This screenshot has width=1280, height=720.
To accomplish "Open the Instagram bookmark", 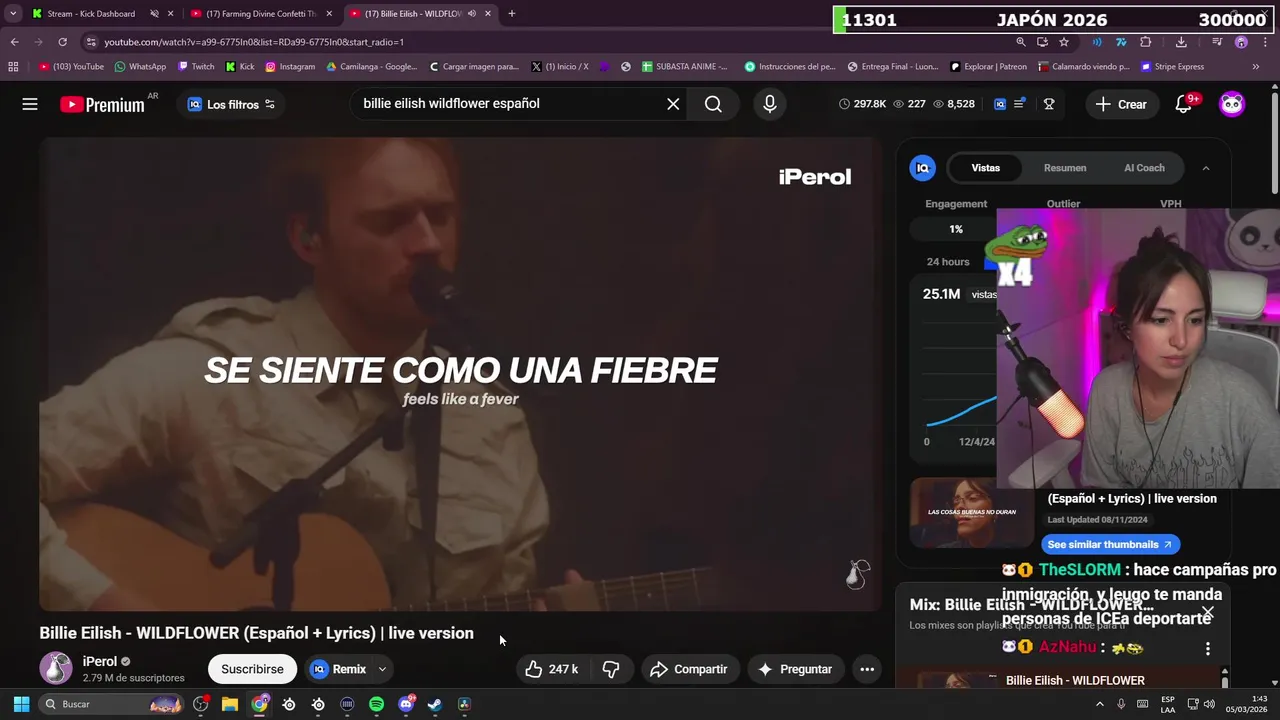I will (x=290, y=67).
